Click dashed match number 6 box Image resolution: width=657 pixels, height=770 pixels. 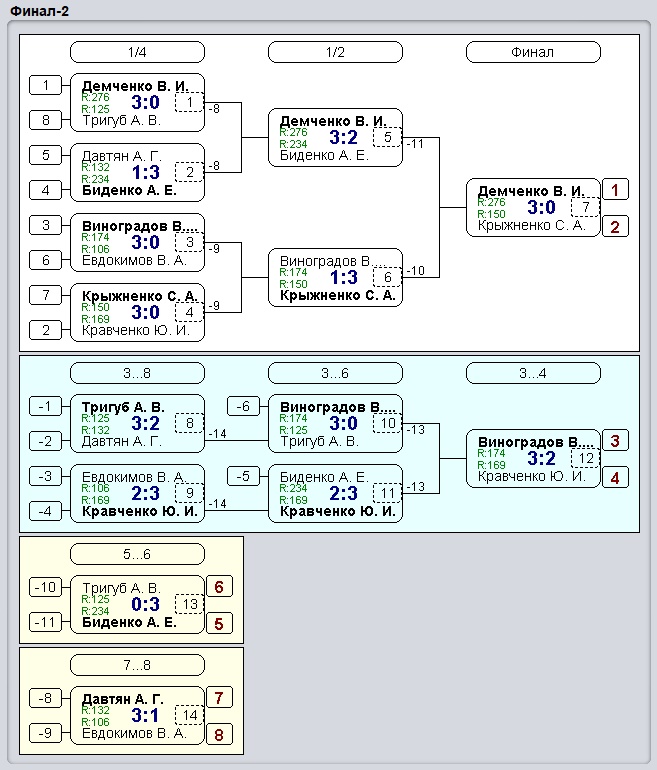[387, 277]
